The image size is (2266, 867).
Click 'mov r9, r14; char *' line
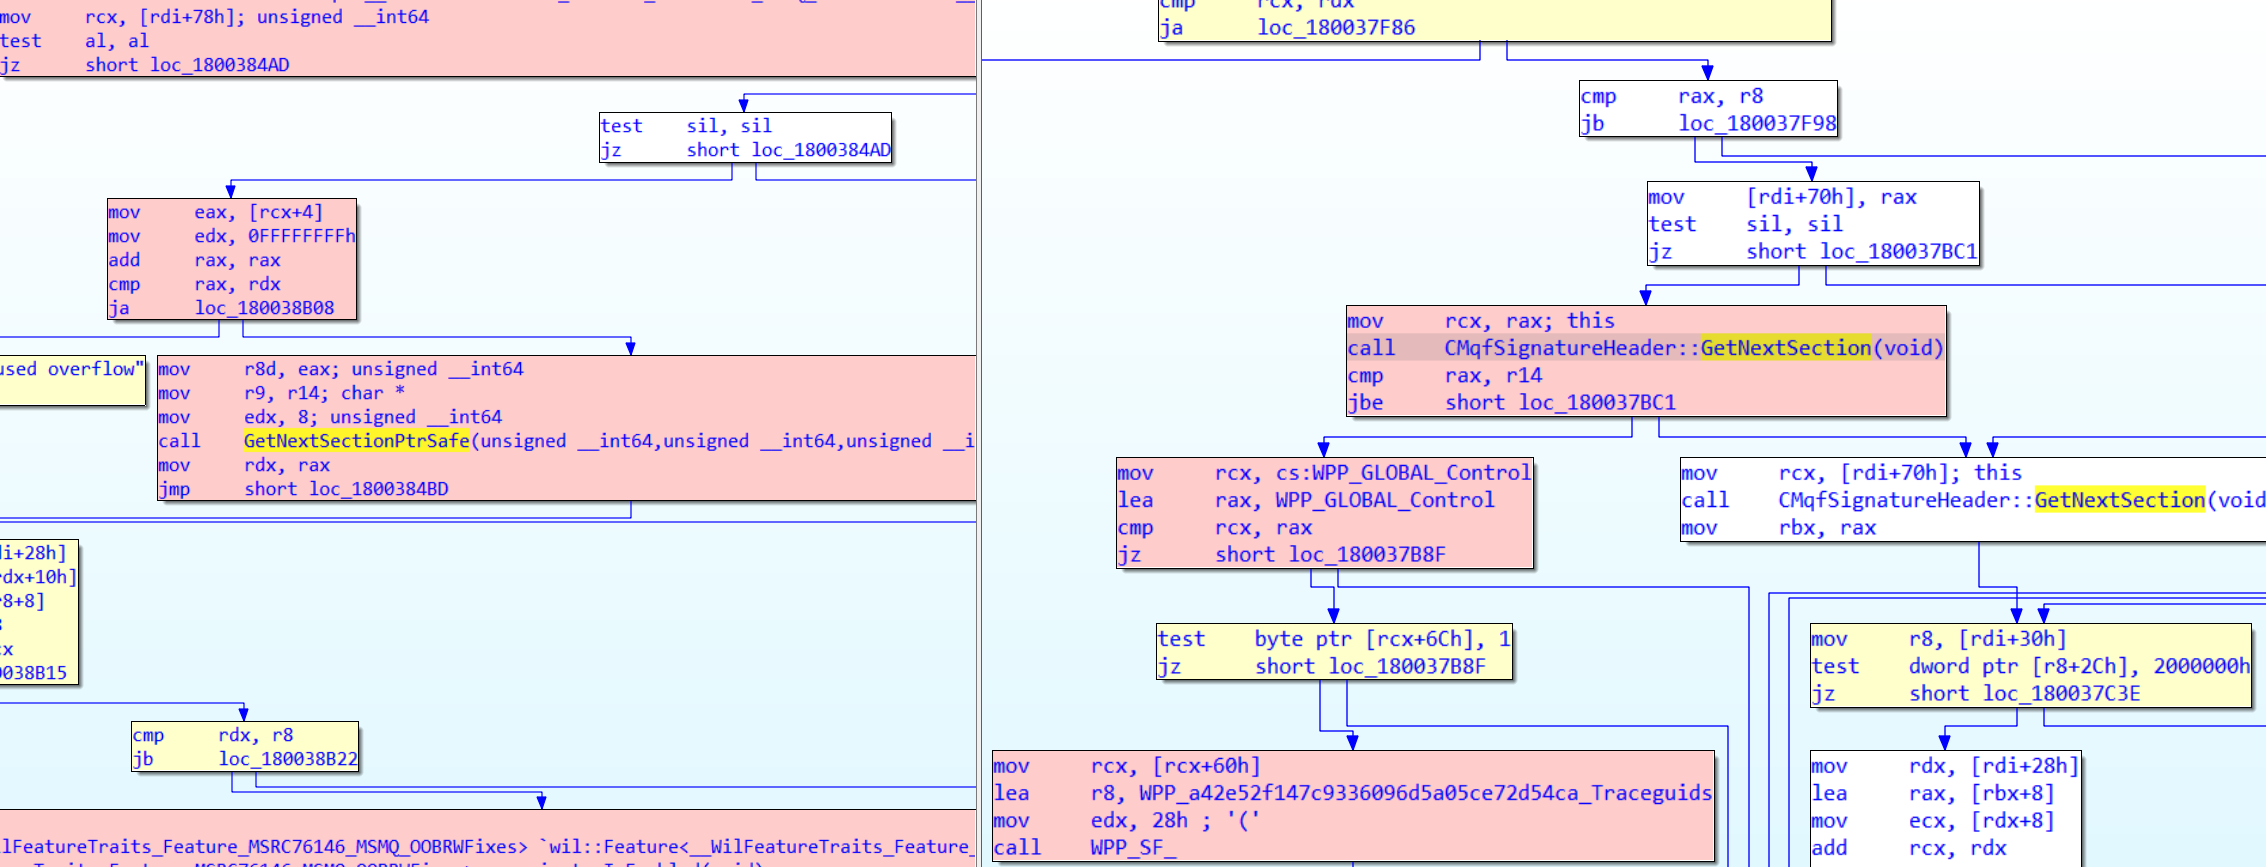(x=281, y=393)
